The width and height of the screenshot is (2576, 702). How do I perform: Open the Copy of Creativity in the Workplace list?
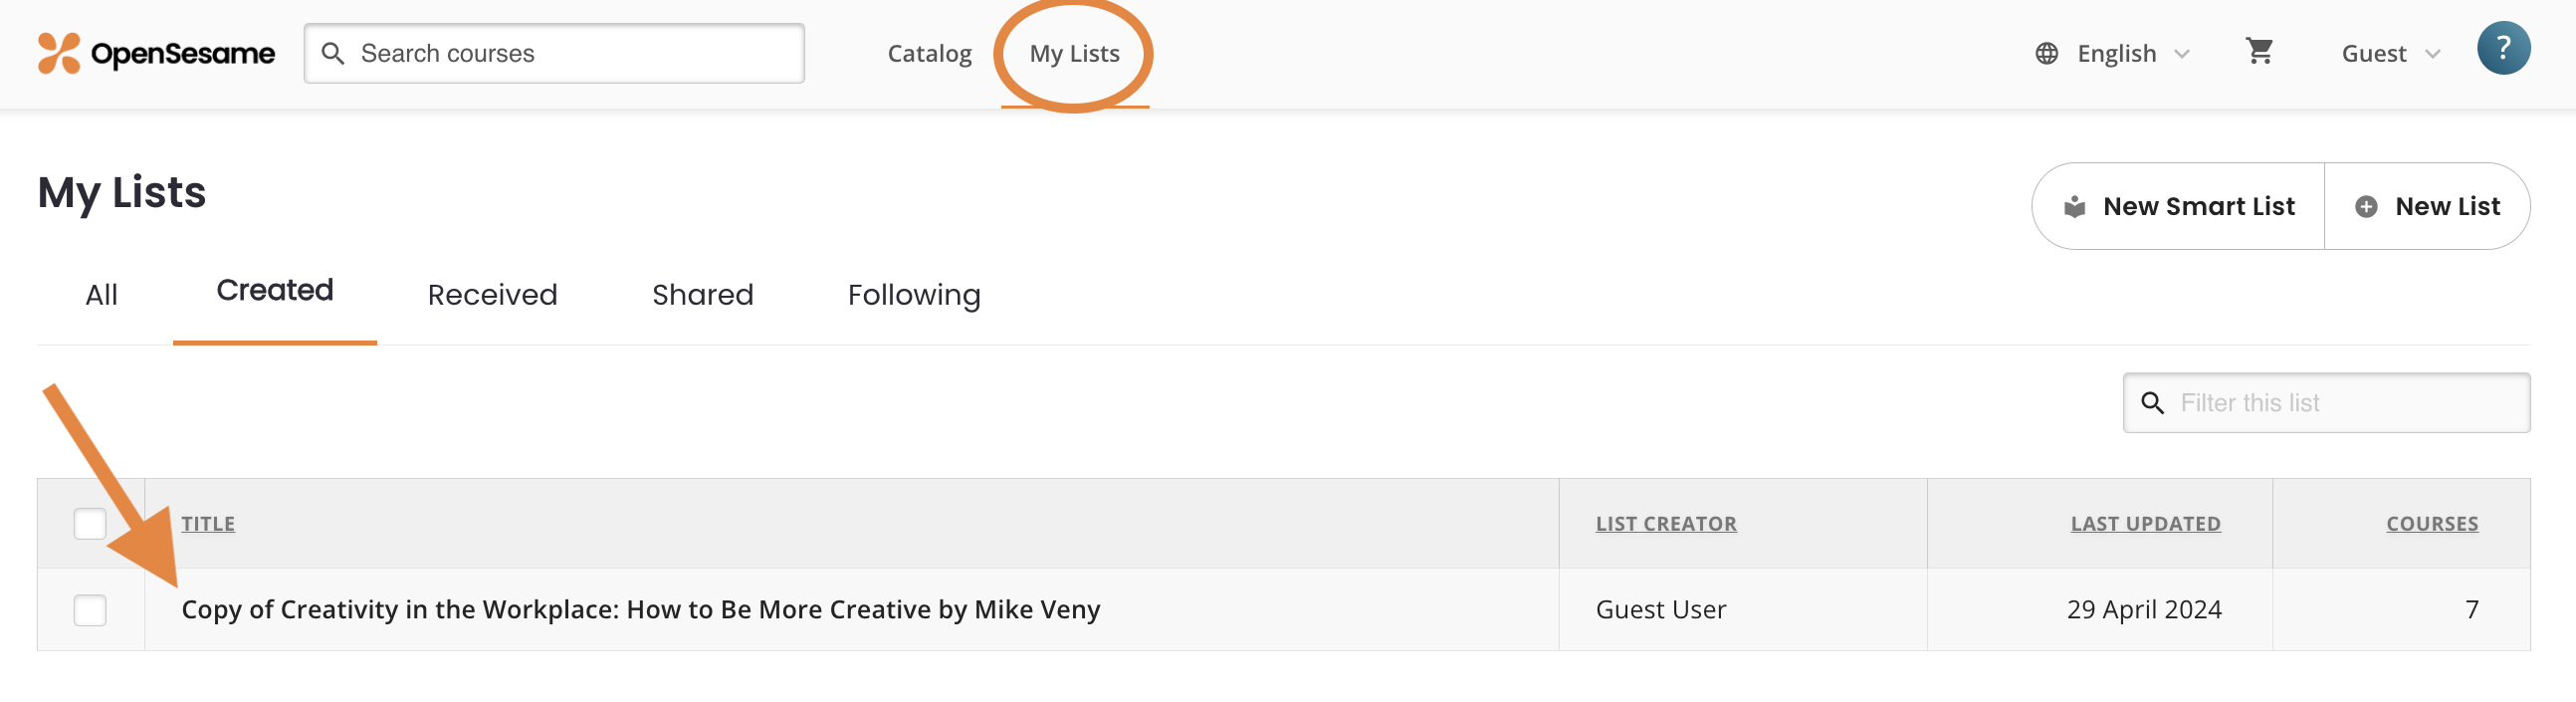[x=640, y=609]
